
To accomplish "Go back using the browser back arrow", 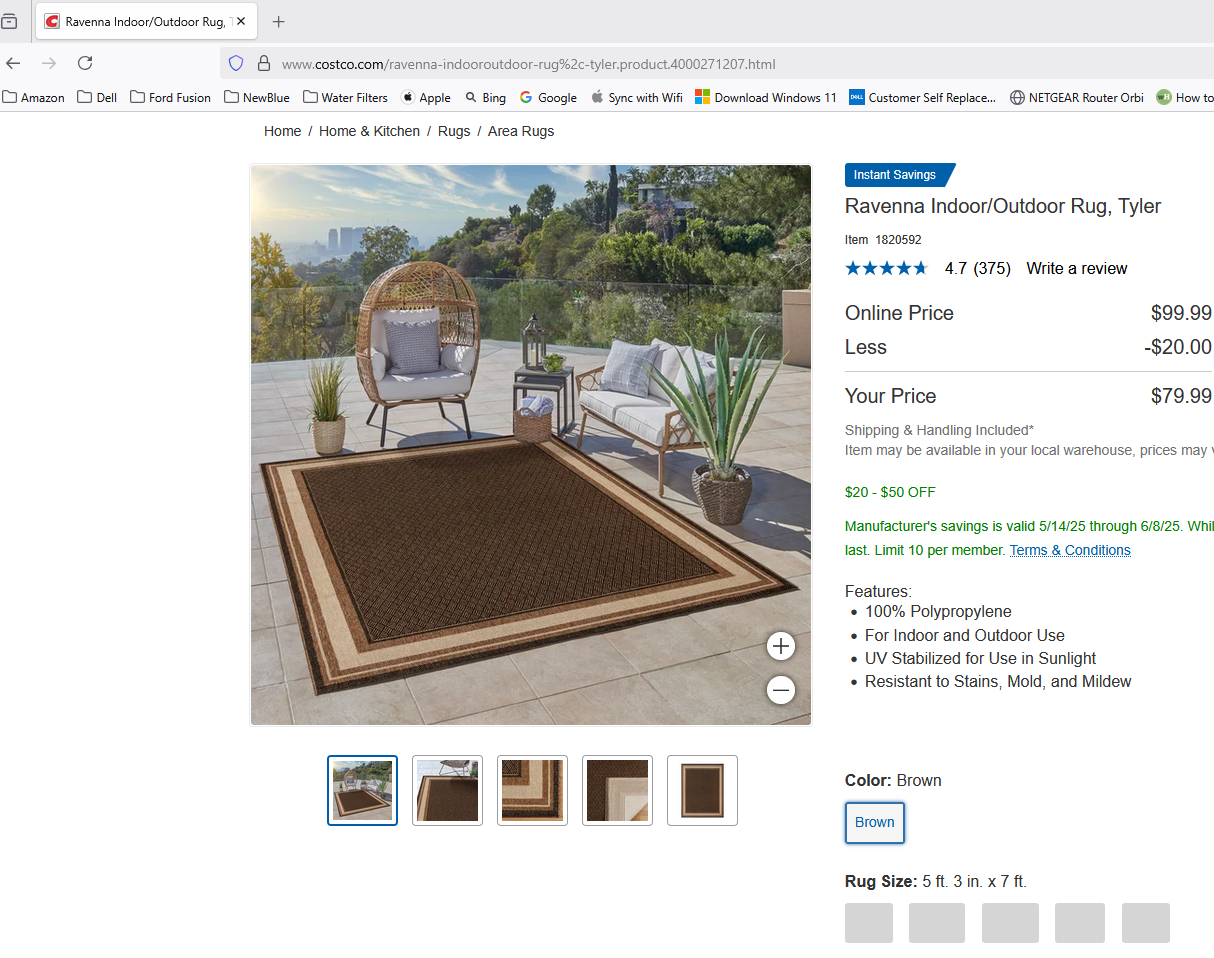I will click(x=13, y=63).
